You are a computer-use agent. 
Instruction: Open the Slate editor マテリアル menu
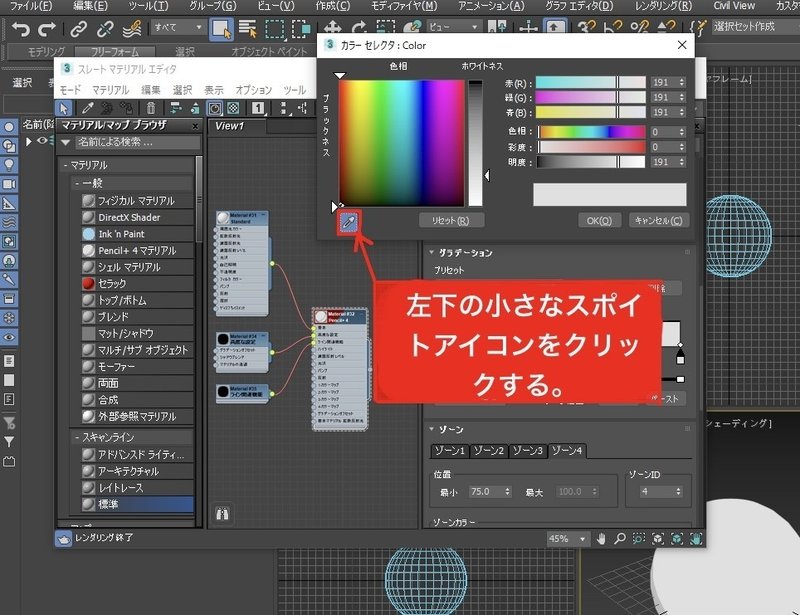(x=111, y=90)
